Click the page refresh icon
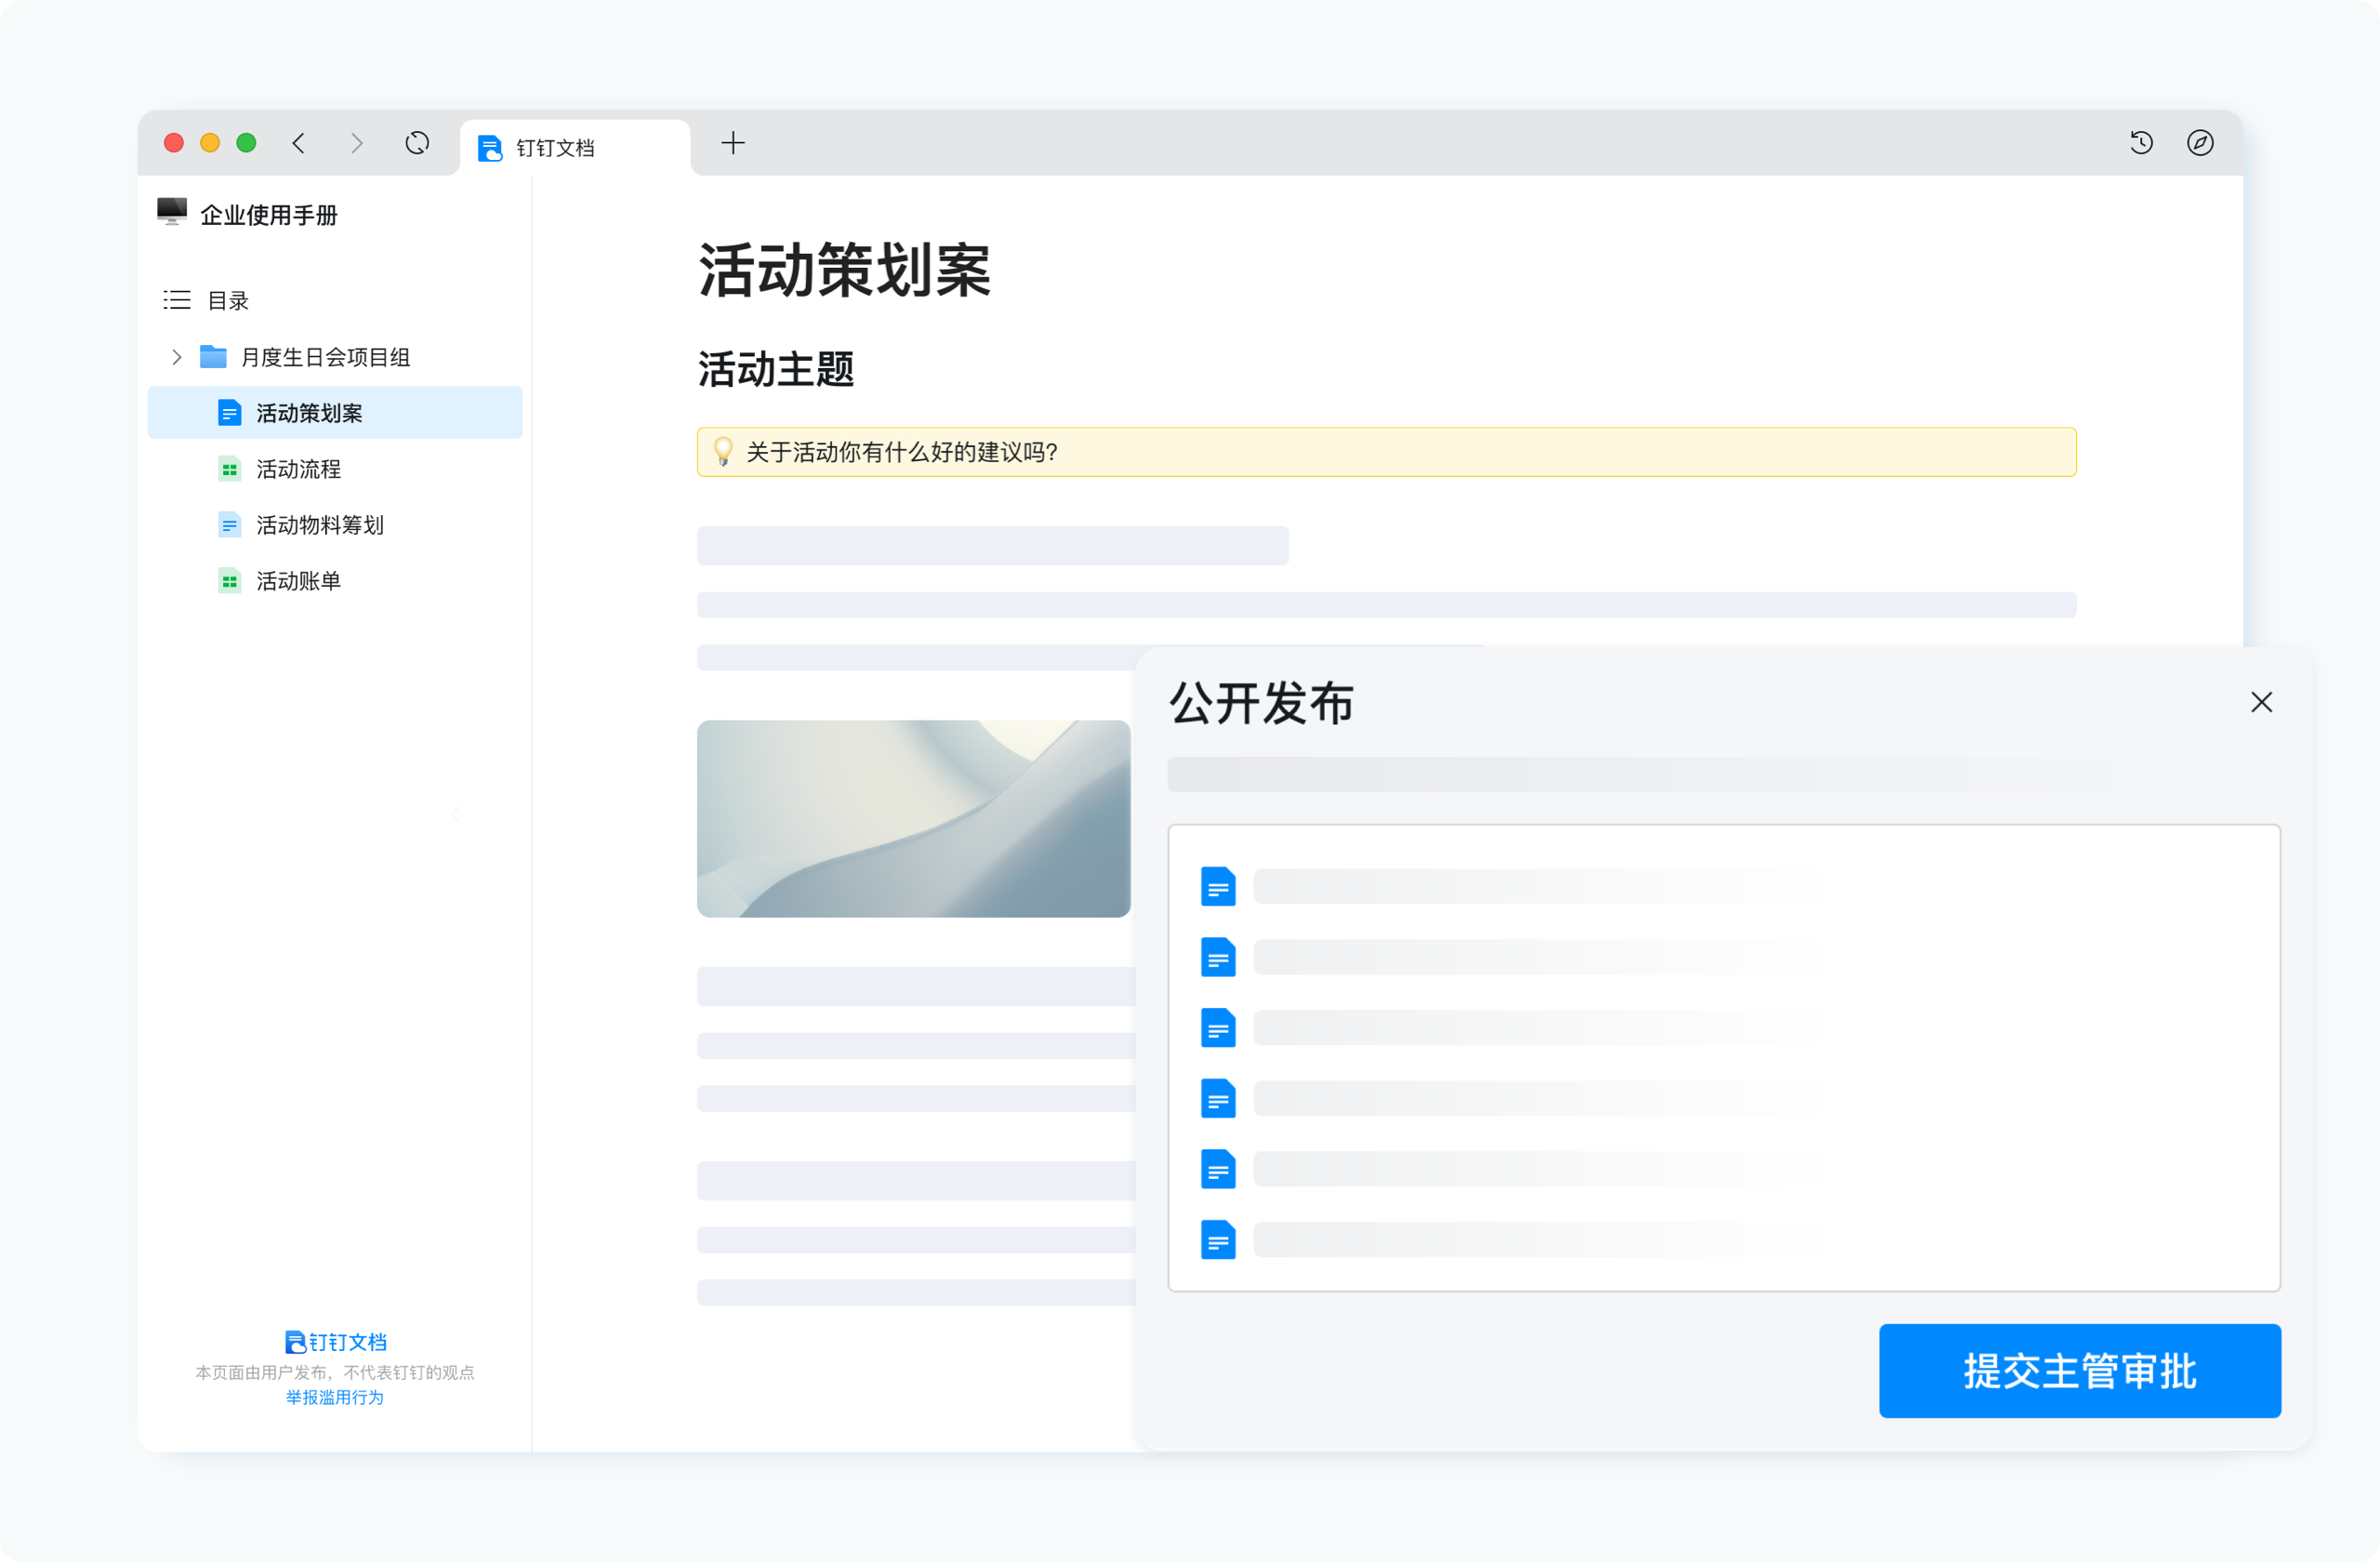The width and height of the screenshot is (2380, 1562). [417, 143]
